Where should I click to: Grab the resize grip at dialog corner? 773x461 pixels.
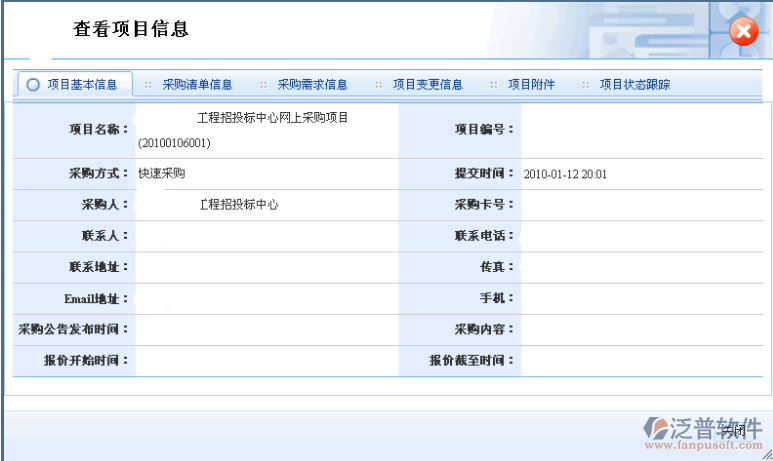[767, 455]
